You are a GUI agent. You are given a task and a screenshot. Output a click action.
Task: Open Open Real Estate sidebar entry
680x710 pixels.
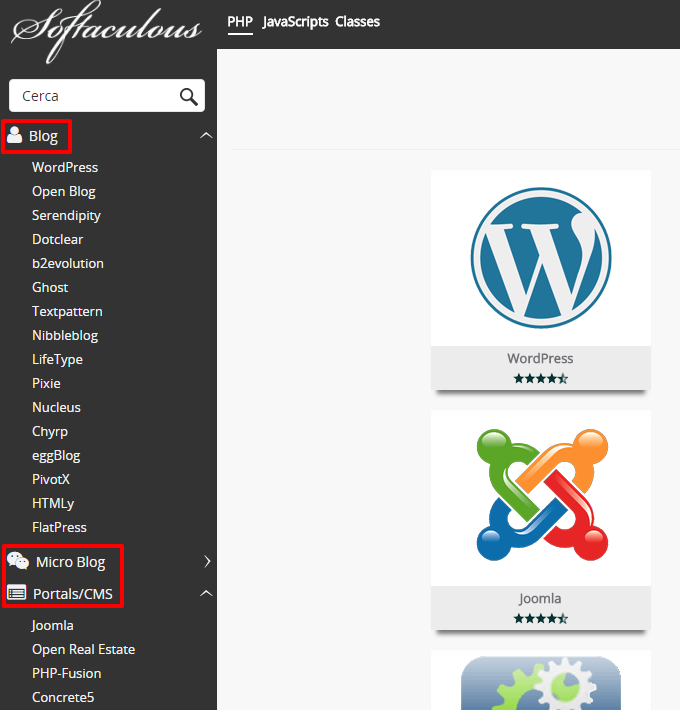(x=83, y=650)
